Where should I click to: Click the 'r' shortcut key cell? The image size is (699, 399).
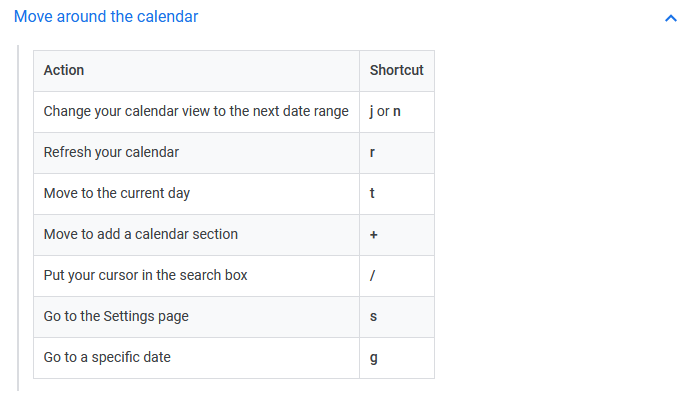coord(397,152)
